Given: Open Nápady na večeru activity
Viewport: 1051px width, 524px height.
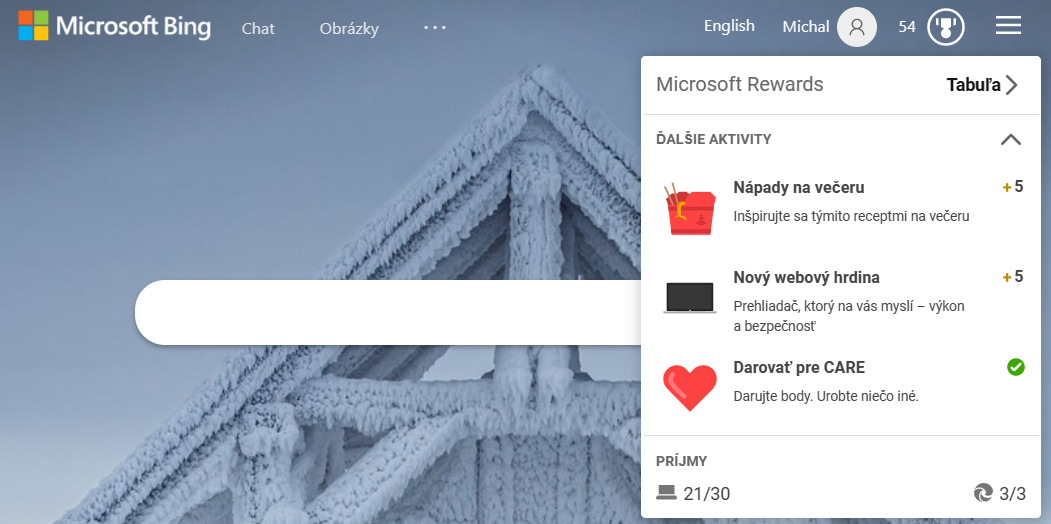Looking at the screenshot, I should click(x=798, y=188).
